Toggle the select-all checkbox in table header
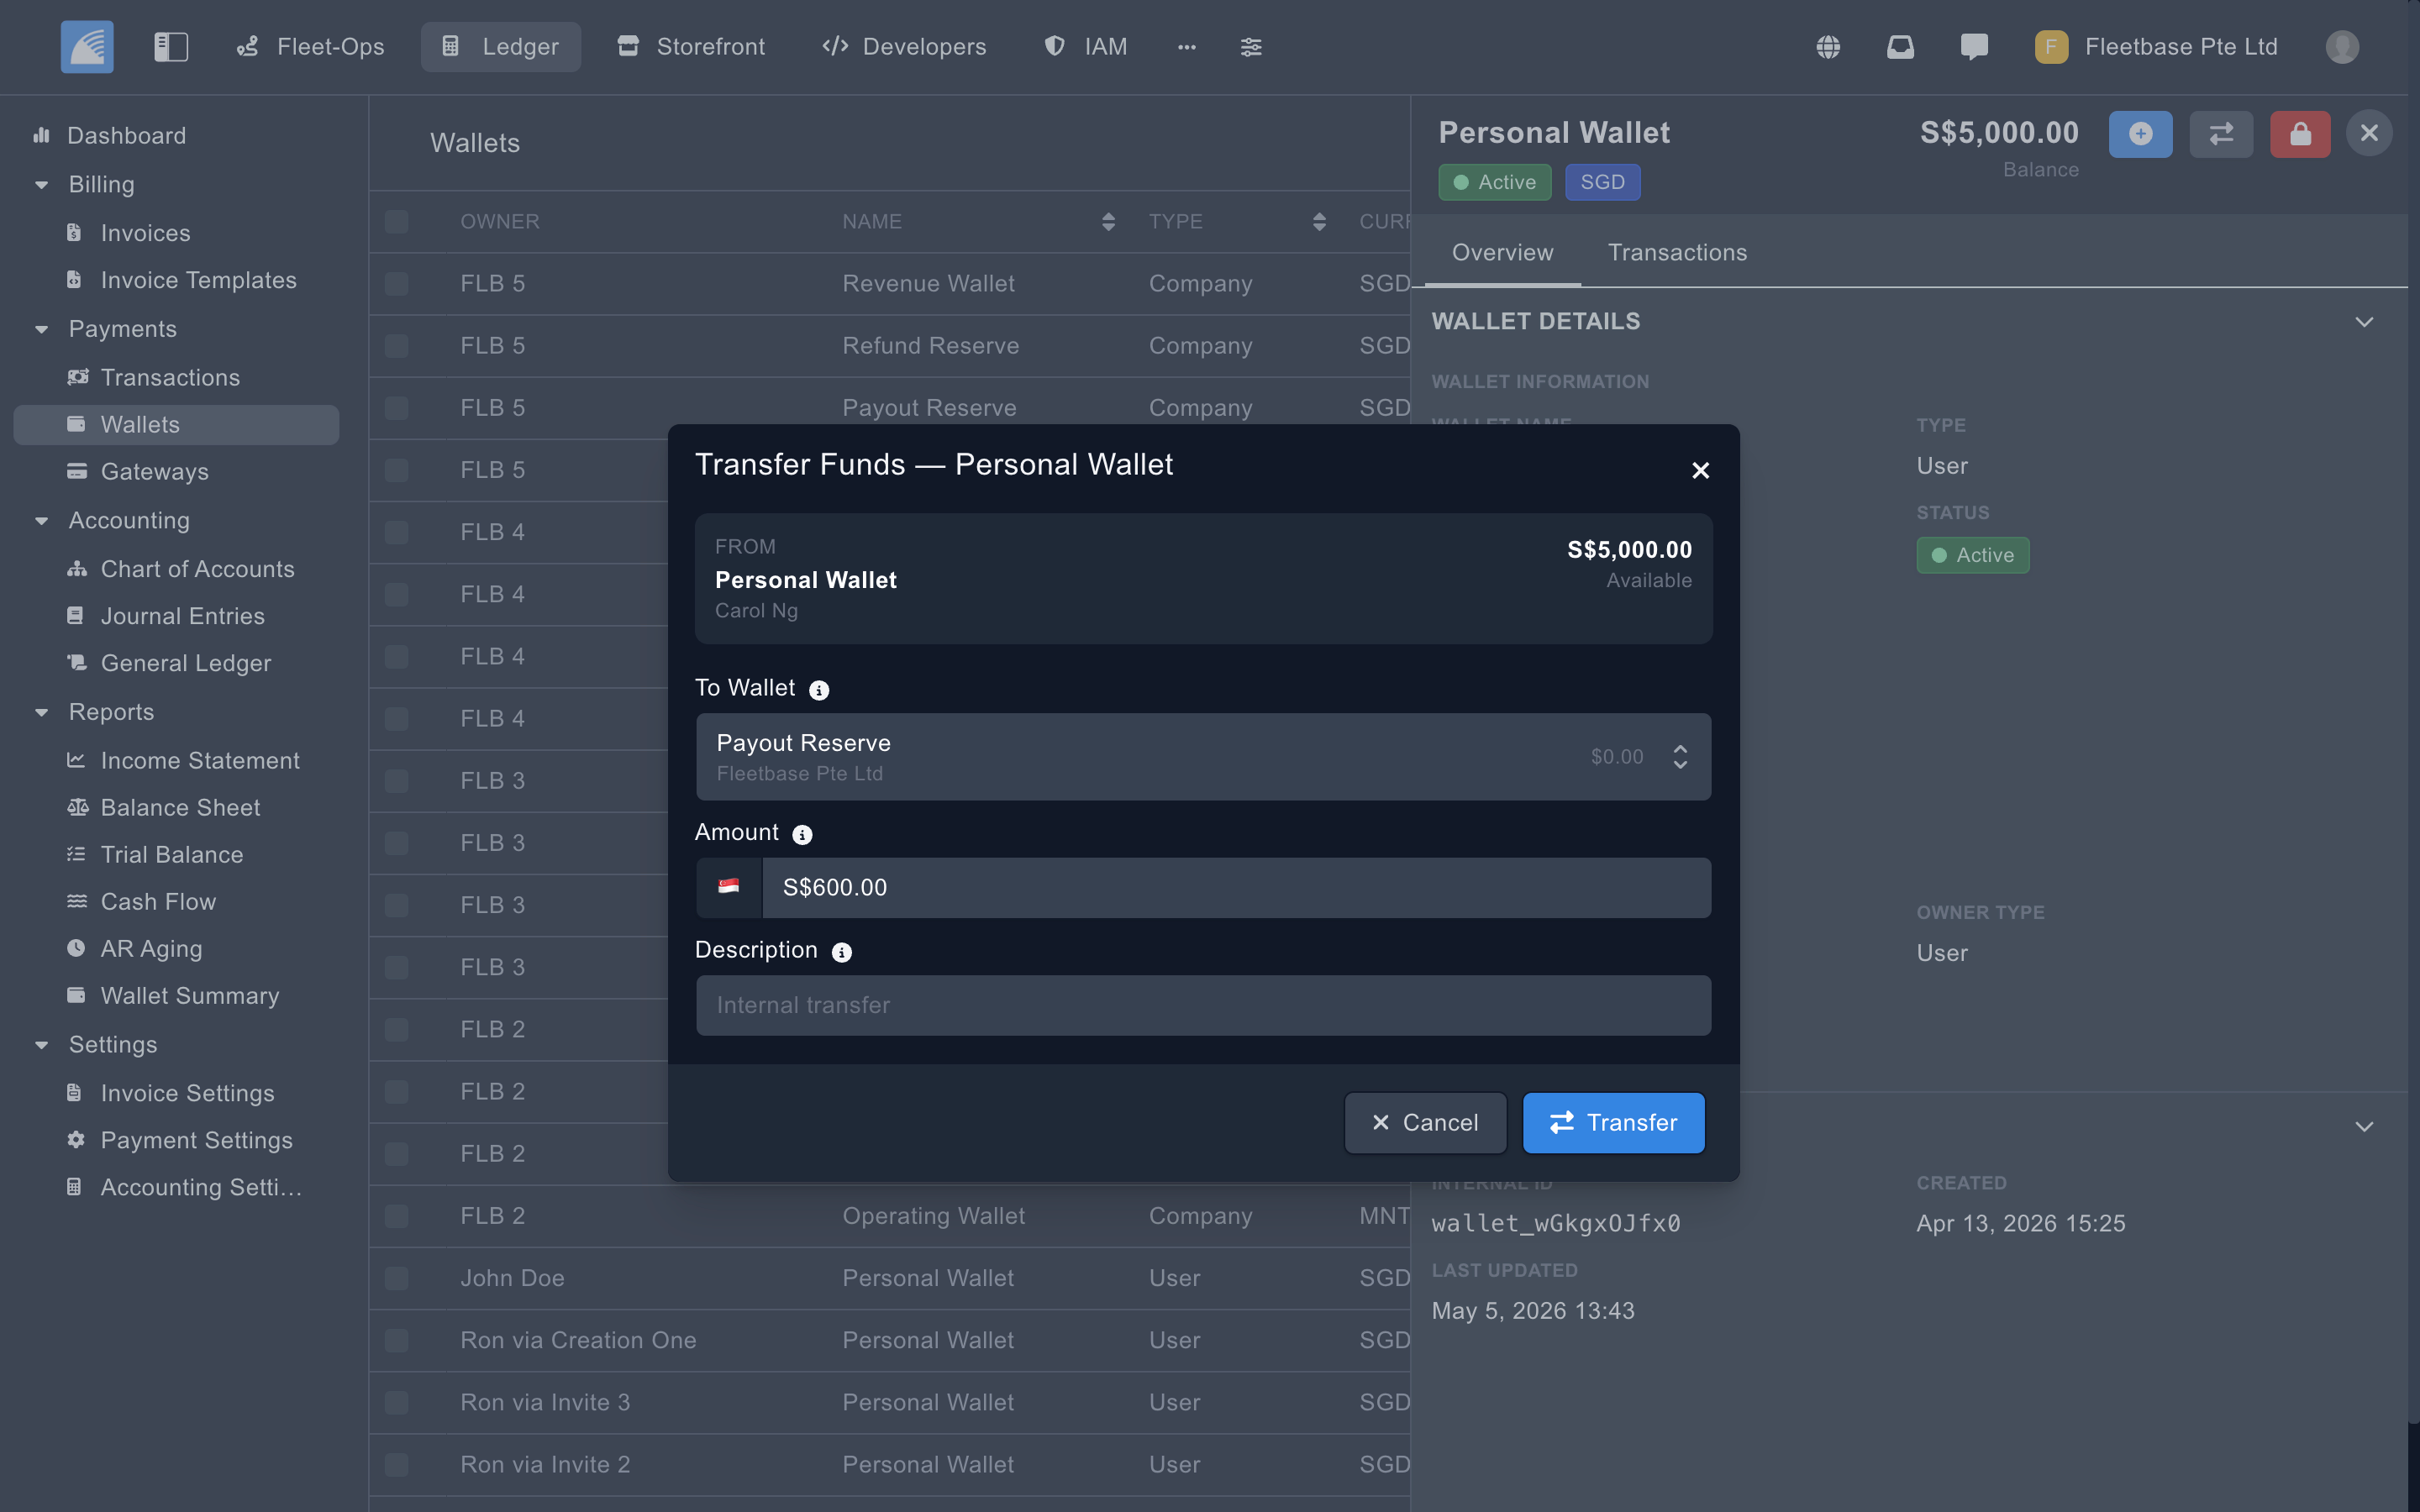Viewport: 2420px width, 1512px height. pyautogui.click(x=397, y=221)
